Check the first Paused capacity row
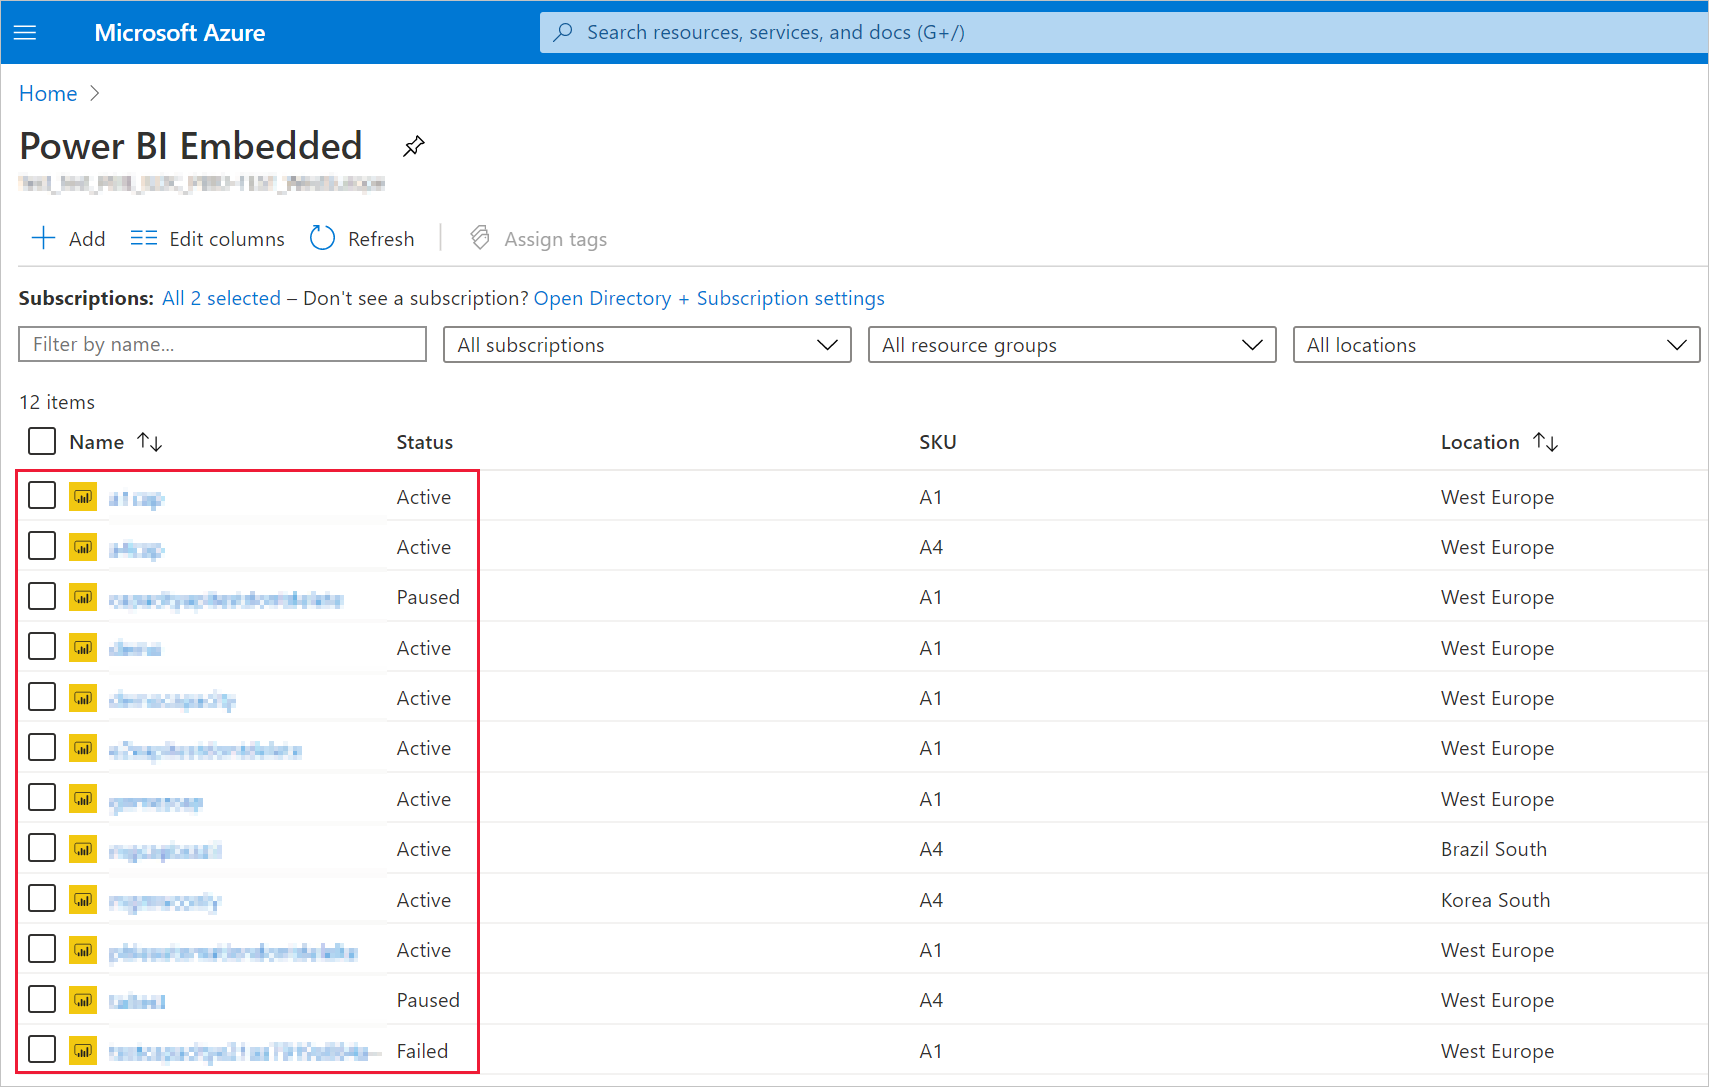This screenshot has height=1087, width=1709. (x=42, y=597)
